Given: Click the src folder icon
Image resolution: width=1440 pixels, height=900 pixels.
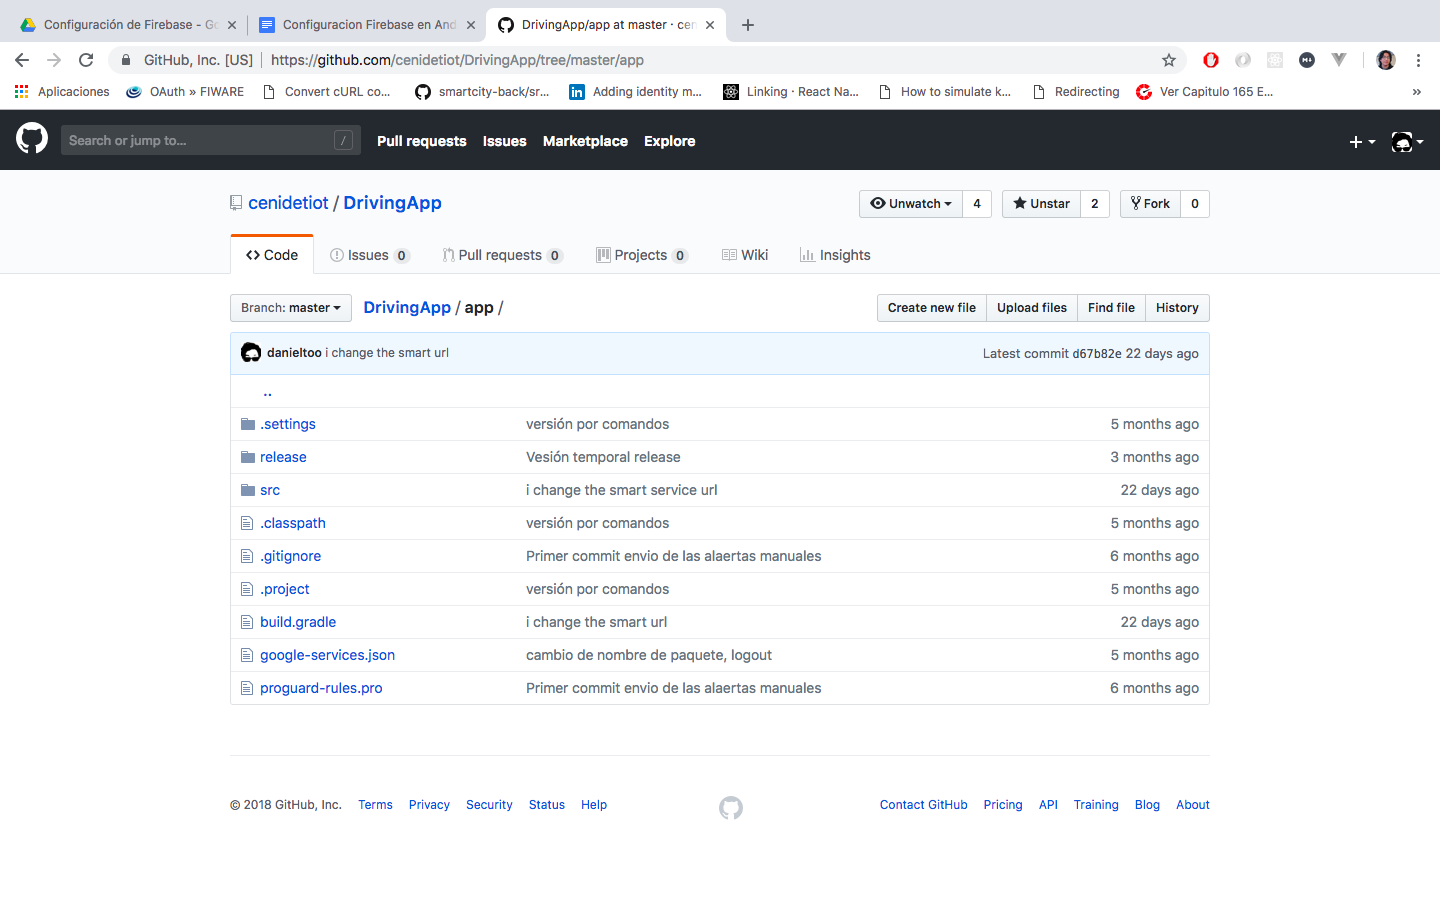Looking at the screenshot, I should coord(248,490).
